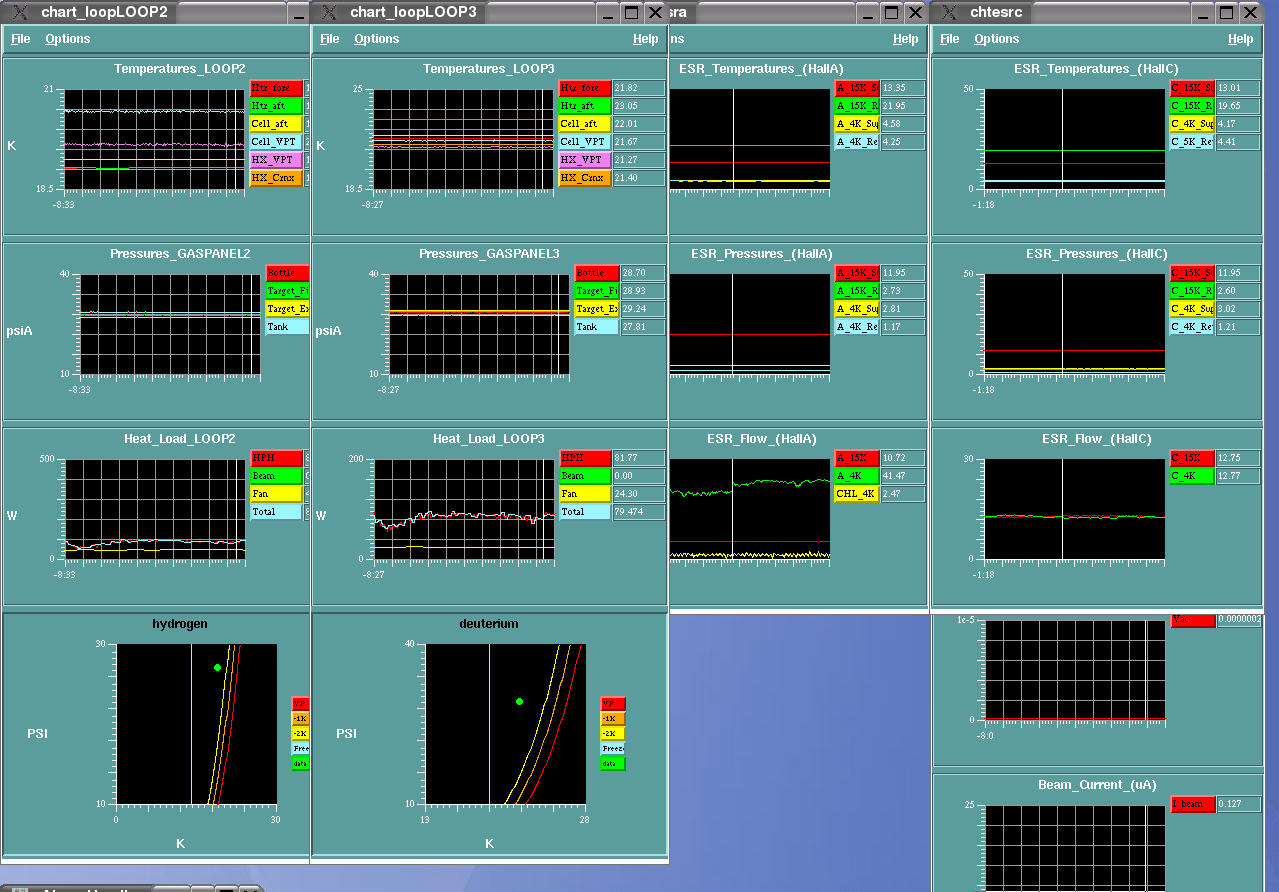Image resolution: width=1279 pixels, height=892 pixels.
Task: Click Htr_fore legend in Temperatures_LOOP2
Action: click(276, 88)
